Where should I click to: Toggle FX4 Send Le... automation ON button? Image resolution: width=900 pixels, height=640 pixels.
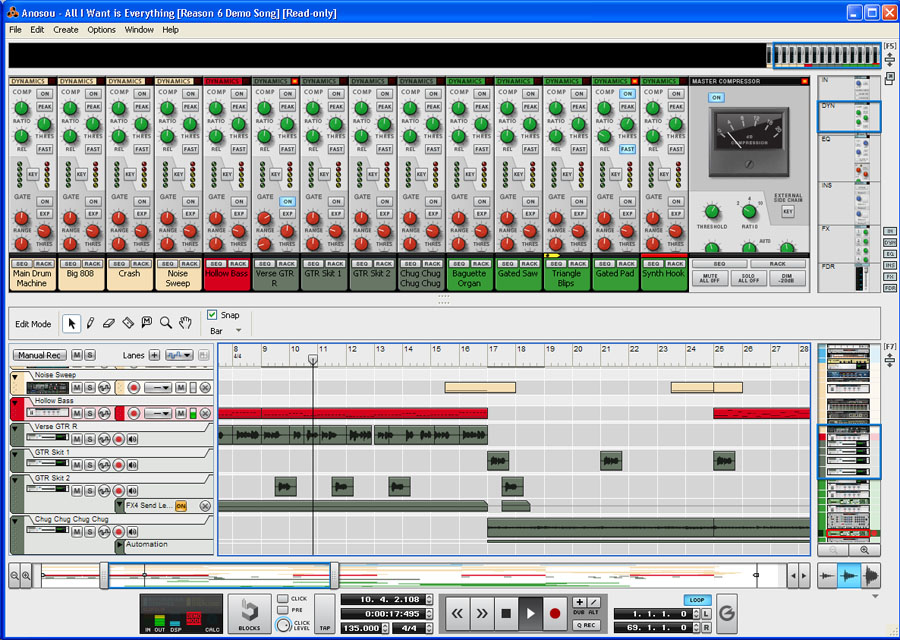pos(181,506)
